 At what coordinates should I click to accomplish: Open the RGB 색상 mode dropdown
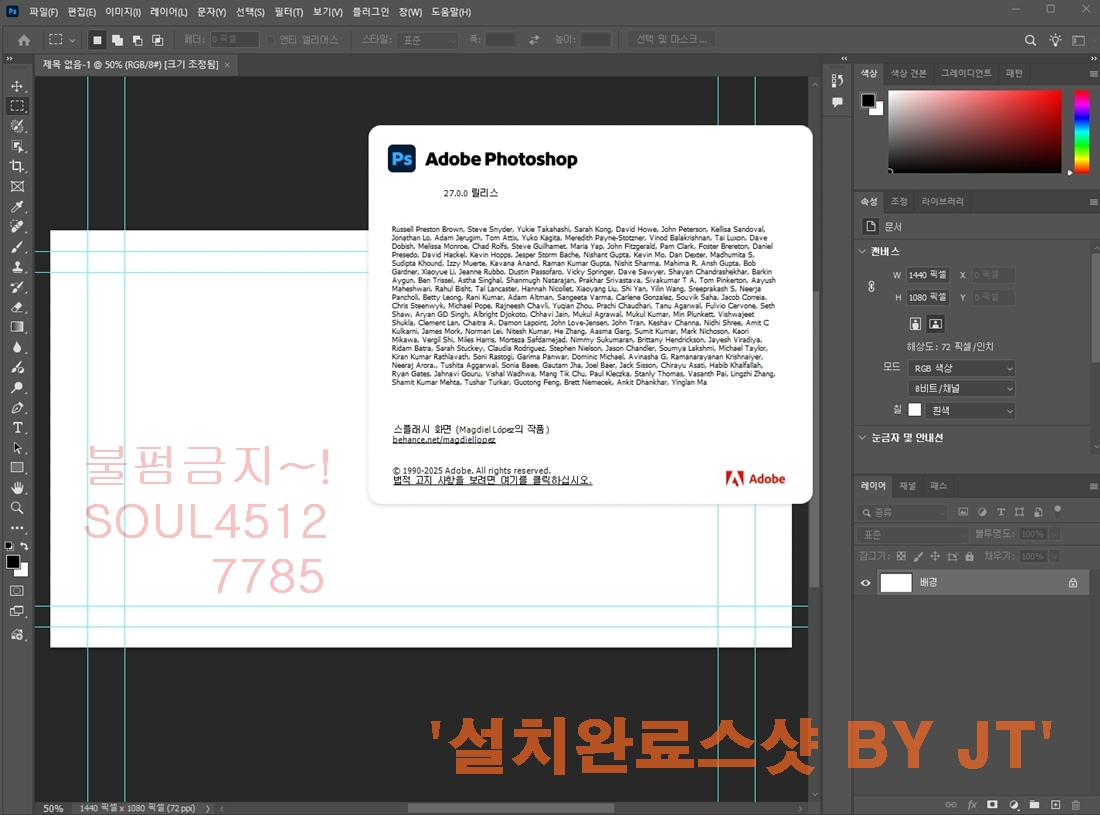pyautogui.click(x=962, y=368)
